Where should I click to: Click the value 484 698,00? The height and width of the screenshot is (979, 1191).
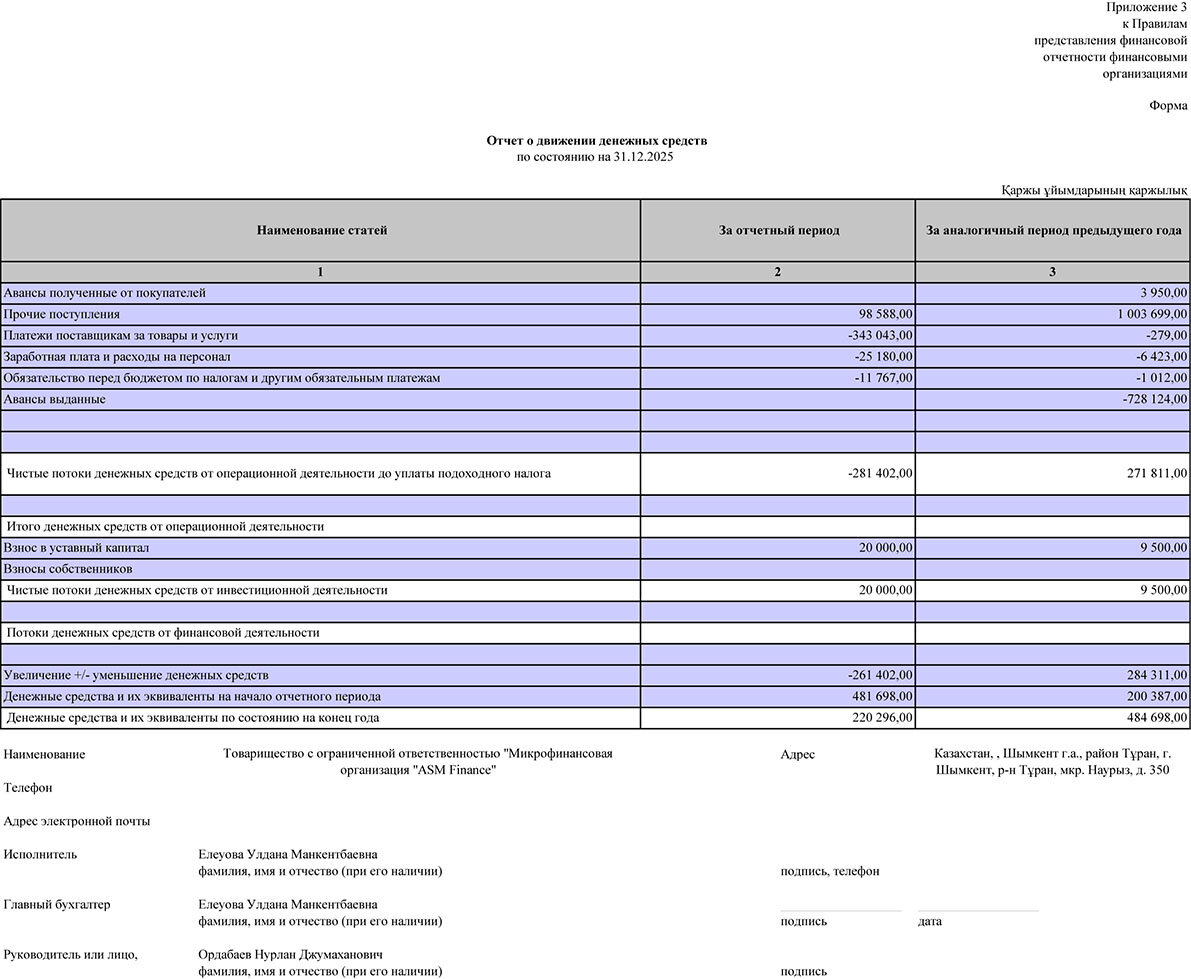(x=1157, y=718)
